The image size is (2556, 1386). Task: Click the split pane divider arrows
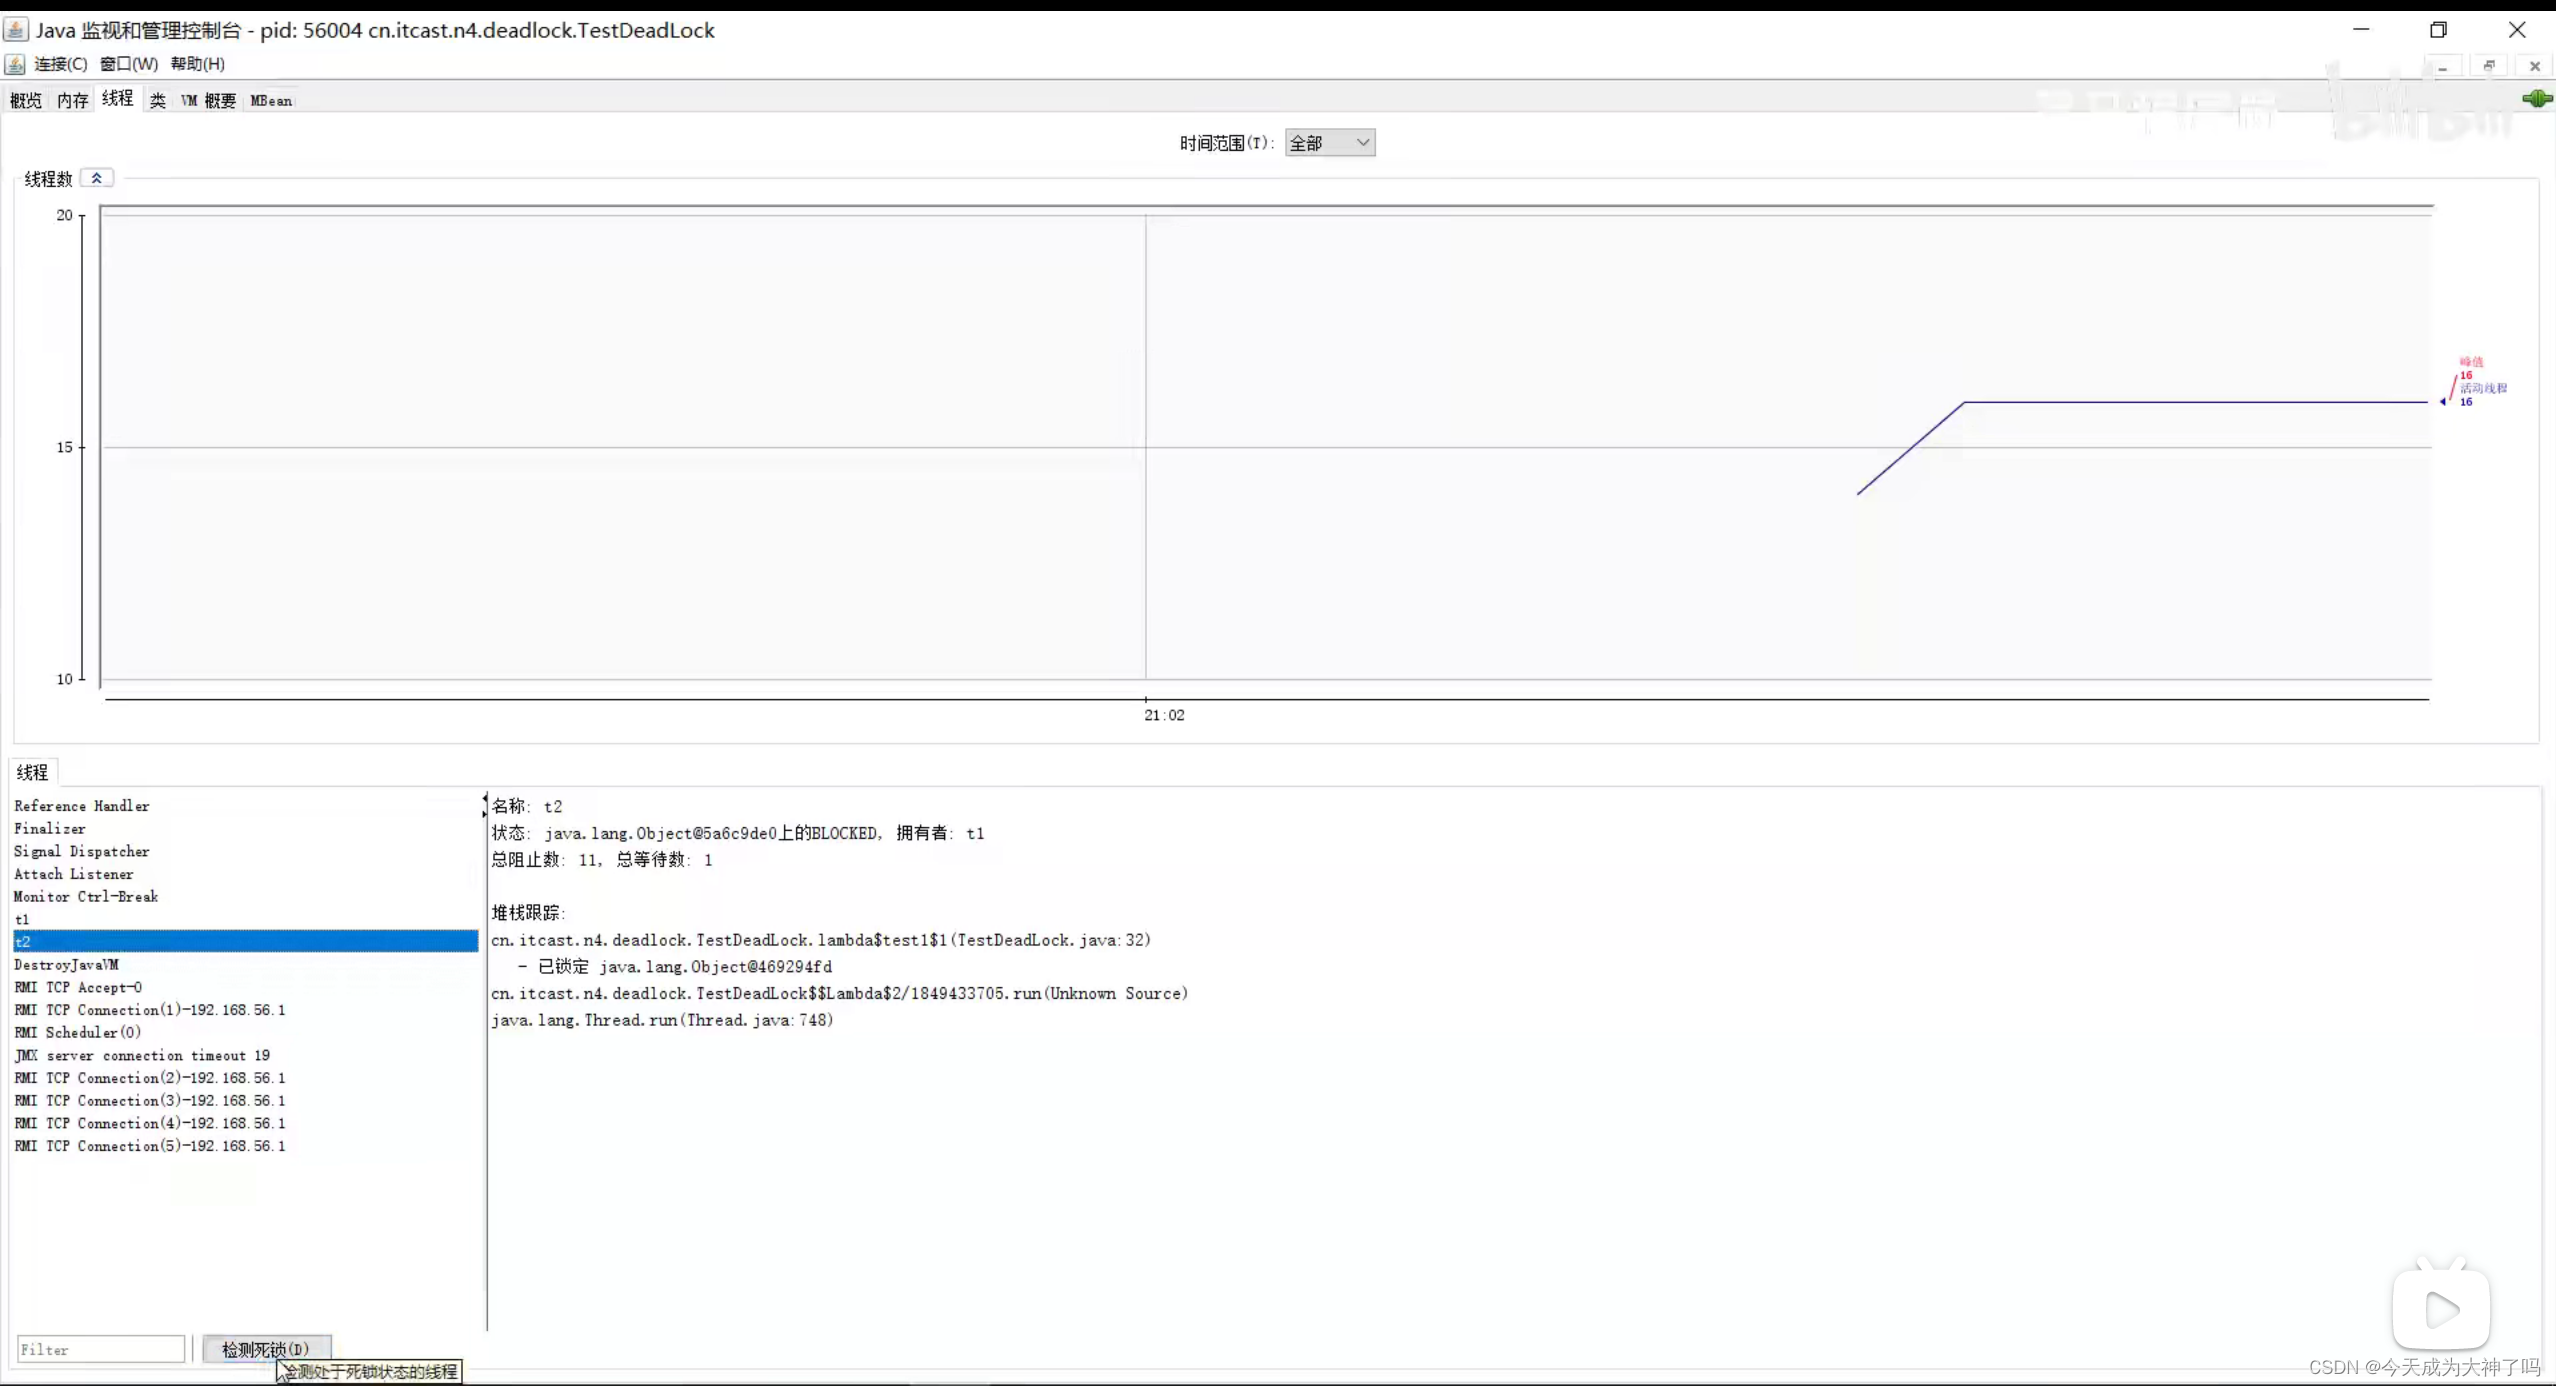(485, 805)
